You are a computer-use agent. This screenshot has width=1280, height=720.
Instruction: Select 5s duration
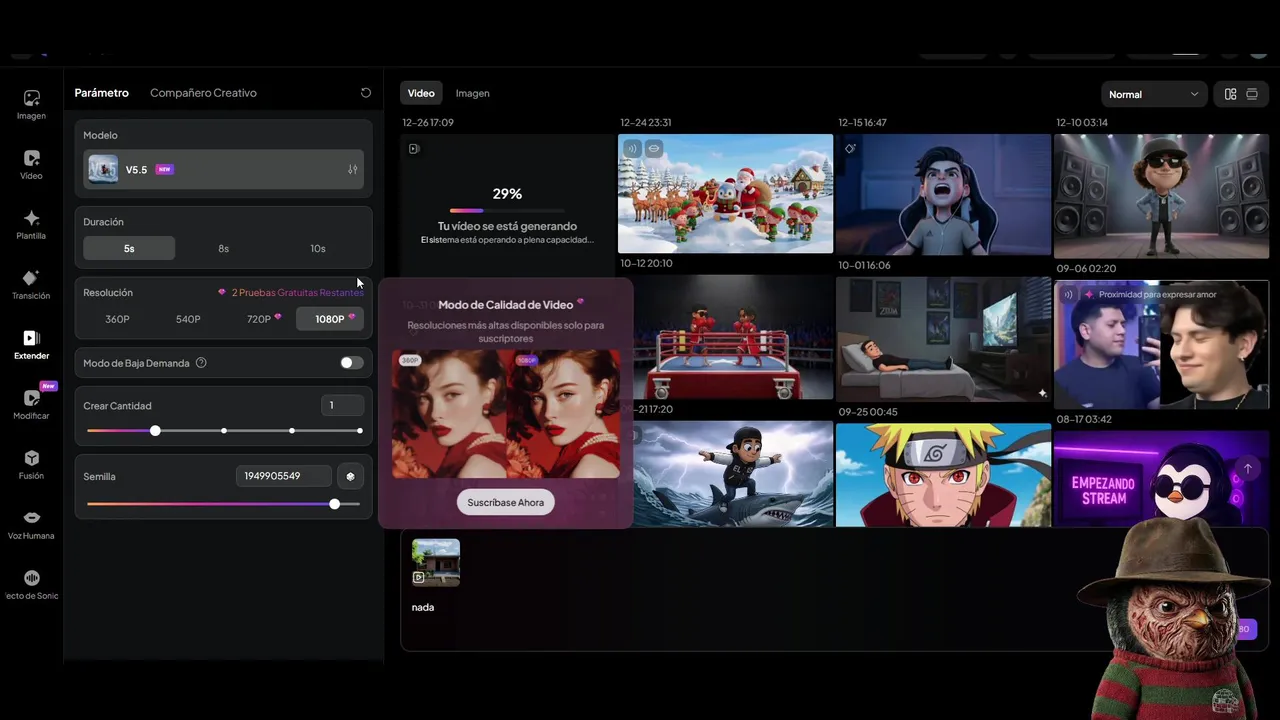[129, 248]
